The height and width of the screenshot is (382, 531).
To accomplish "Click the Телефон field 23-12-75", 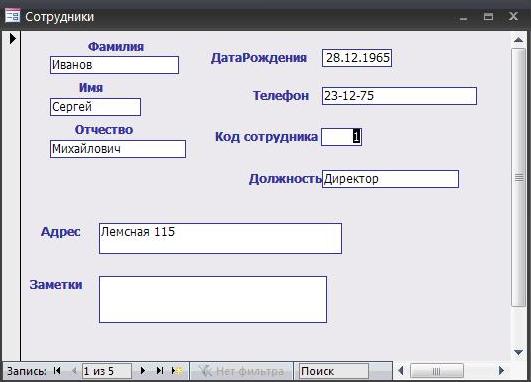I will tap(399, 96).
